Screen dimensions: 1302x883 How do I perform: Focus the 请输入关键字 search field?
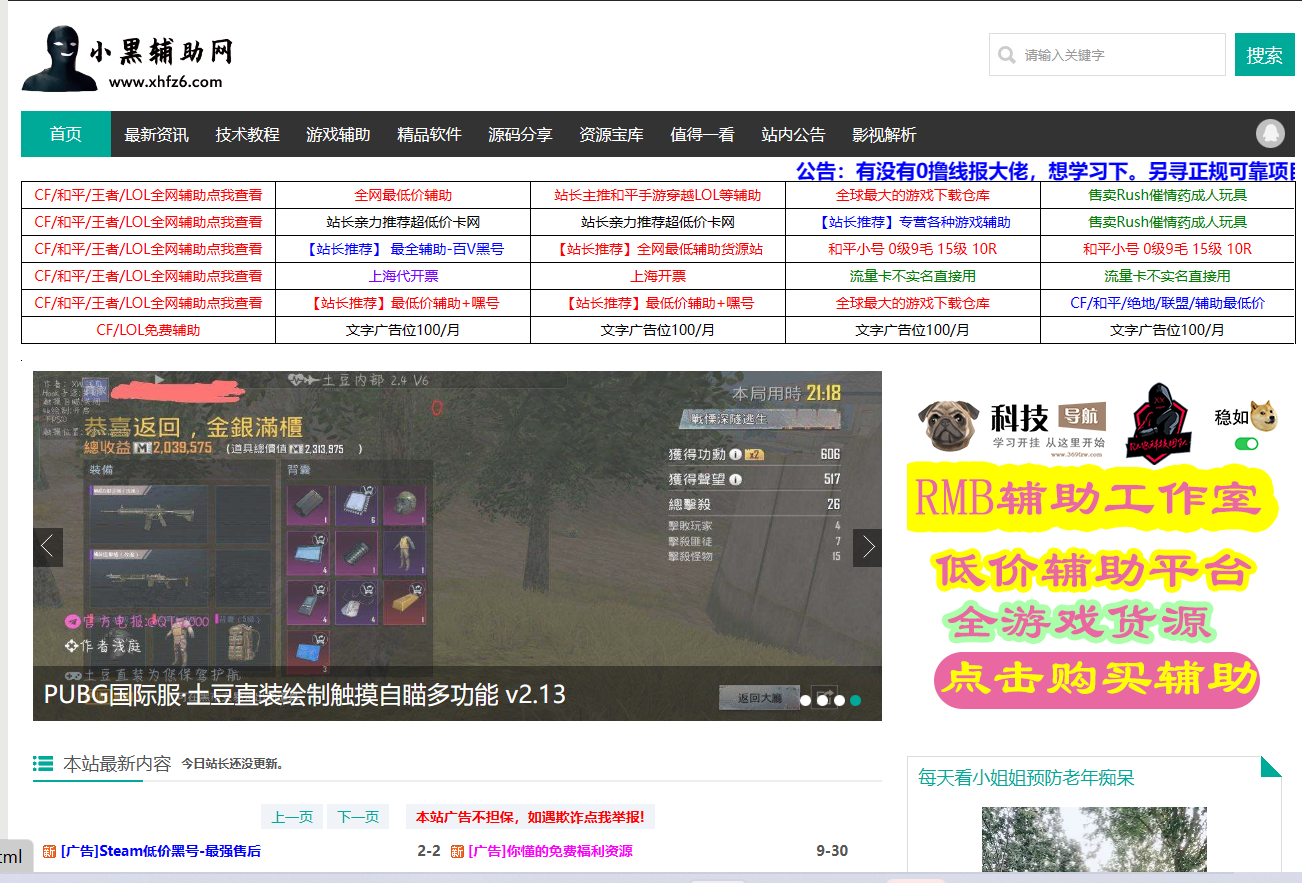pos(1107,55)
